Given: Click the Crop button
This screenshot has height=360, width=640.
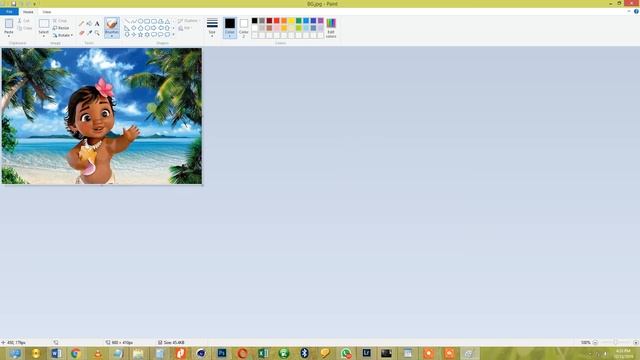Looking at the screenshot, I should [x=60, y=20].
